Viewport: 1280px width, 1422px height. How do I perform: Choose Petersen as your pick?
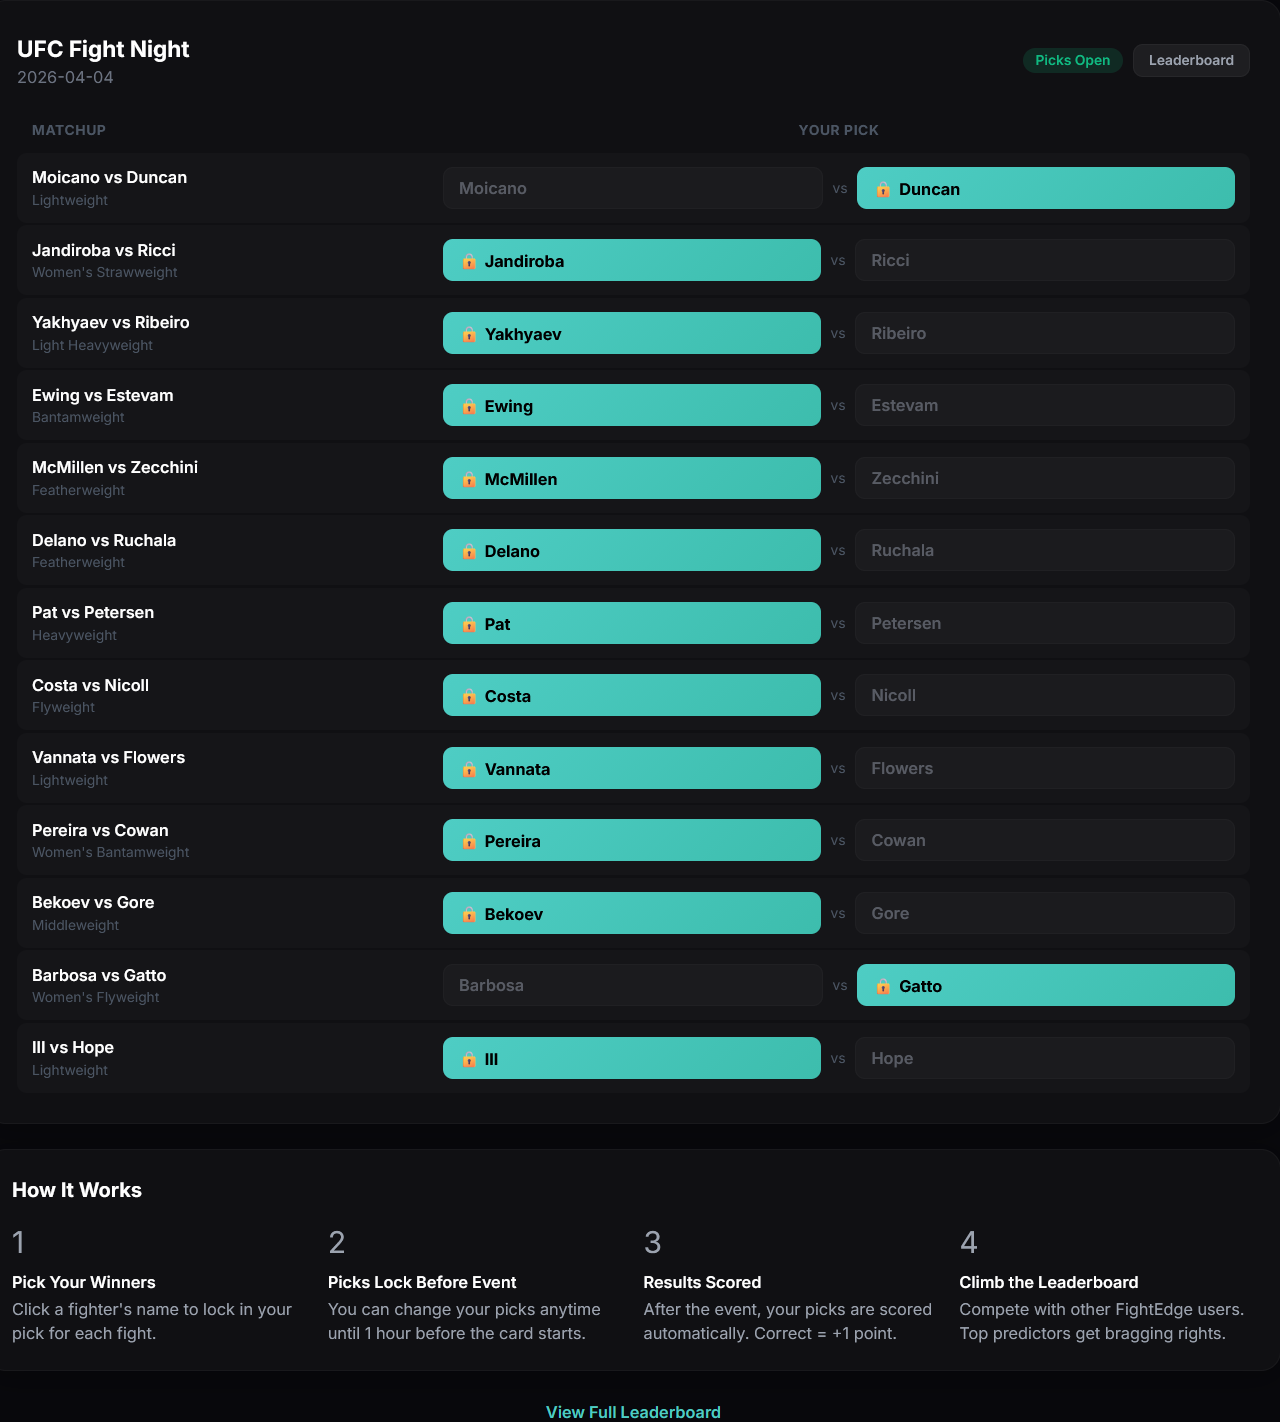pos(1045,623)
